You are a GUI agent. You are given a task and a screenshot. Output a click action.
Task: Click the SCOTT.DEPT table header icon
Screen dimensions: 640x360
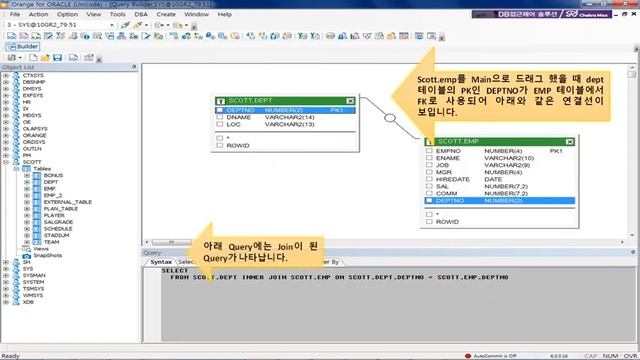[x=220, y=101]
